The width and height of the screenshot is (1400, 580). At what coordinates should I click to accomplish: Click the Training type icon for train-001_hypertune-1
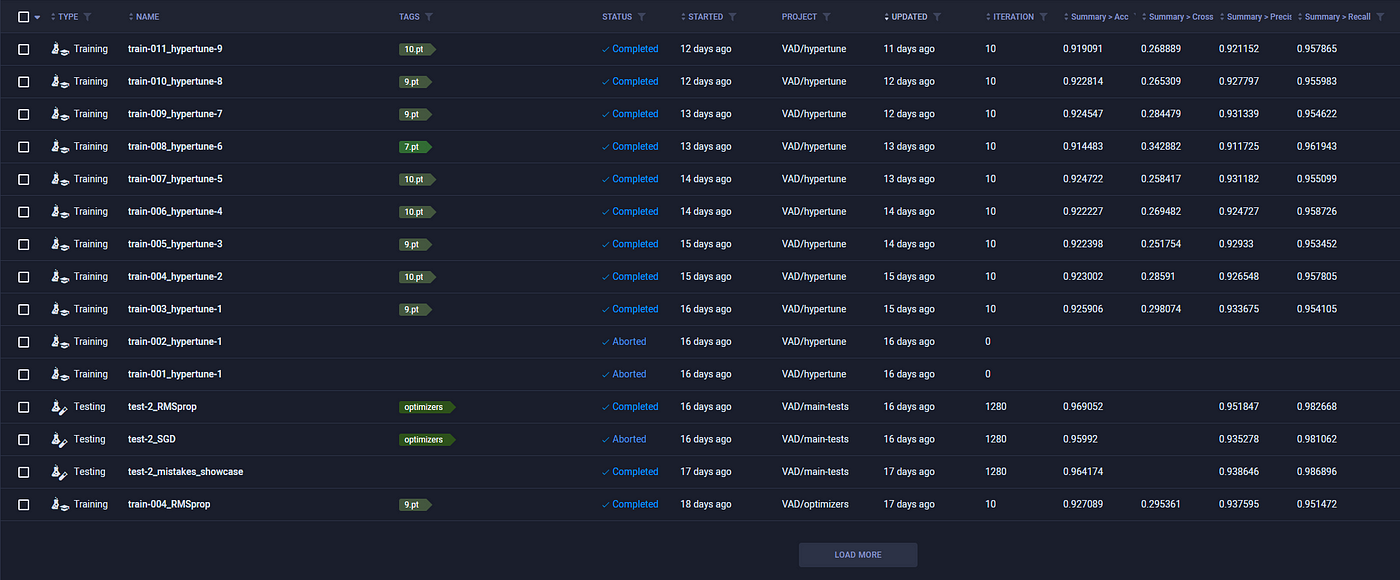(60, 374)
